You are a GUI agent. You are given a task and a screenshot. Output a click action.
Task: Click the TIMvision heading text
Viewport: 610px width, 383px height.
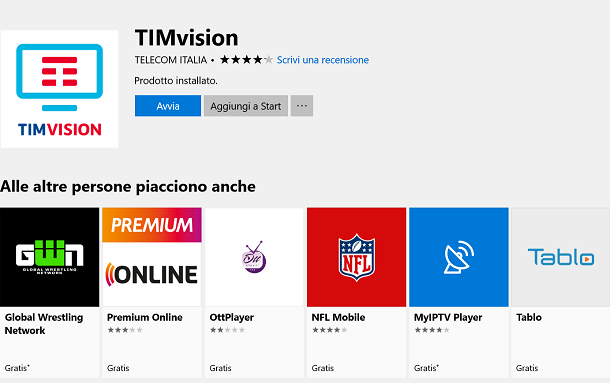tap(186, 38)
